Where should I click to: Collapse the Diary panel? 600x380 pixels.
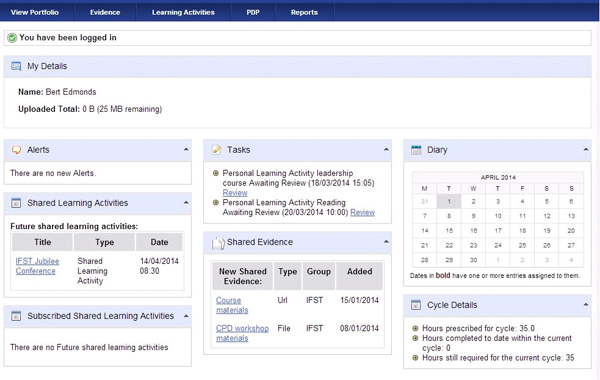tap(586, 149)
